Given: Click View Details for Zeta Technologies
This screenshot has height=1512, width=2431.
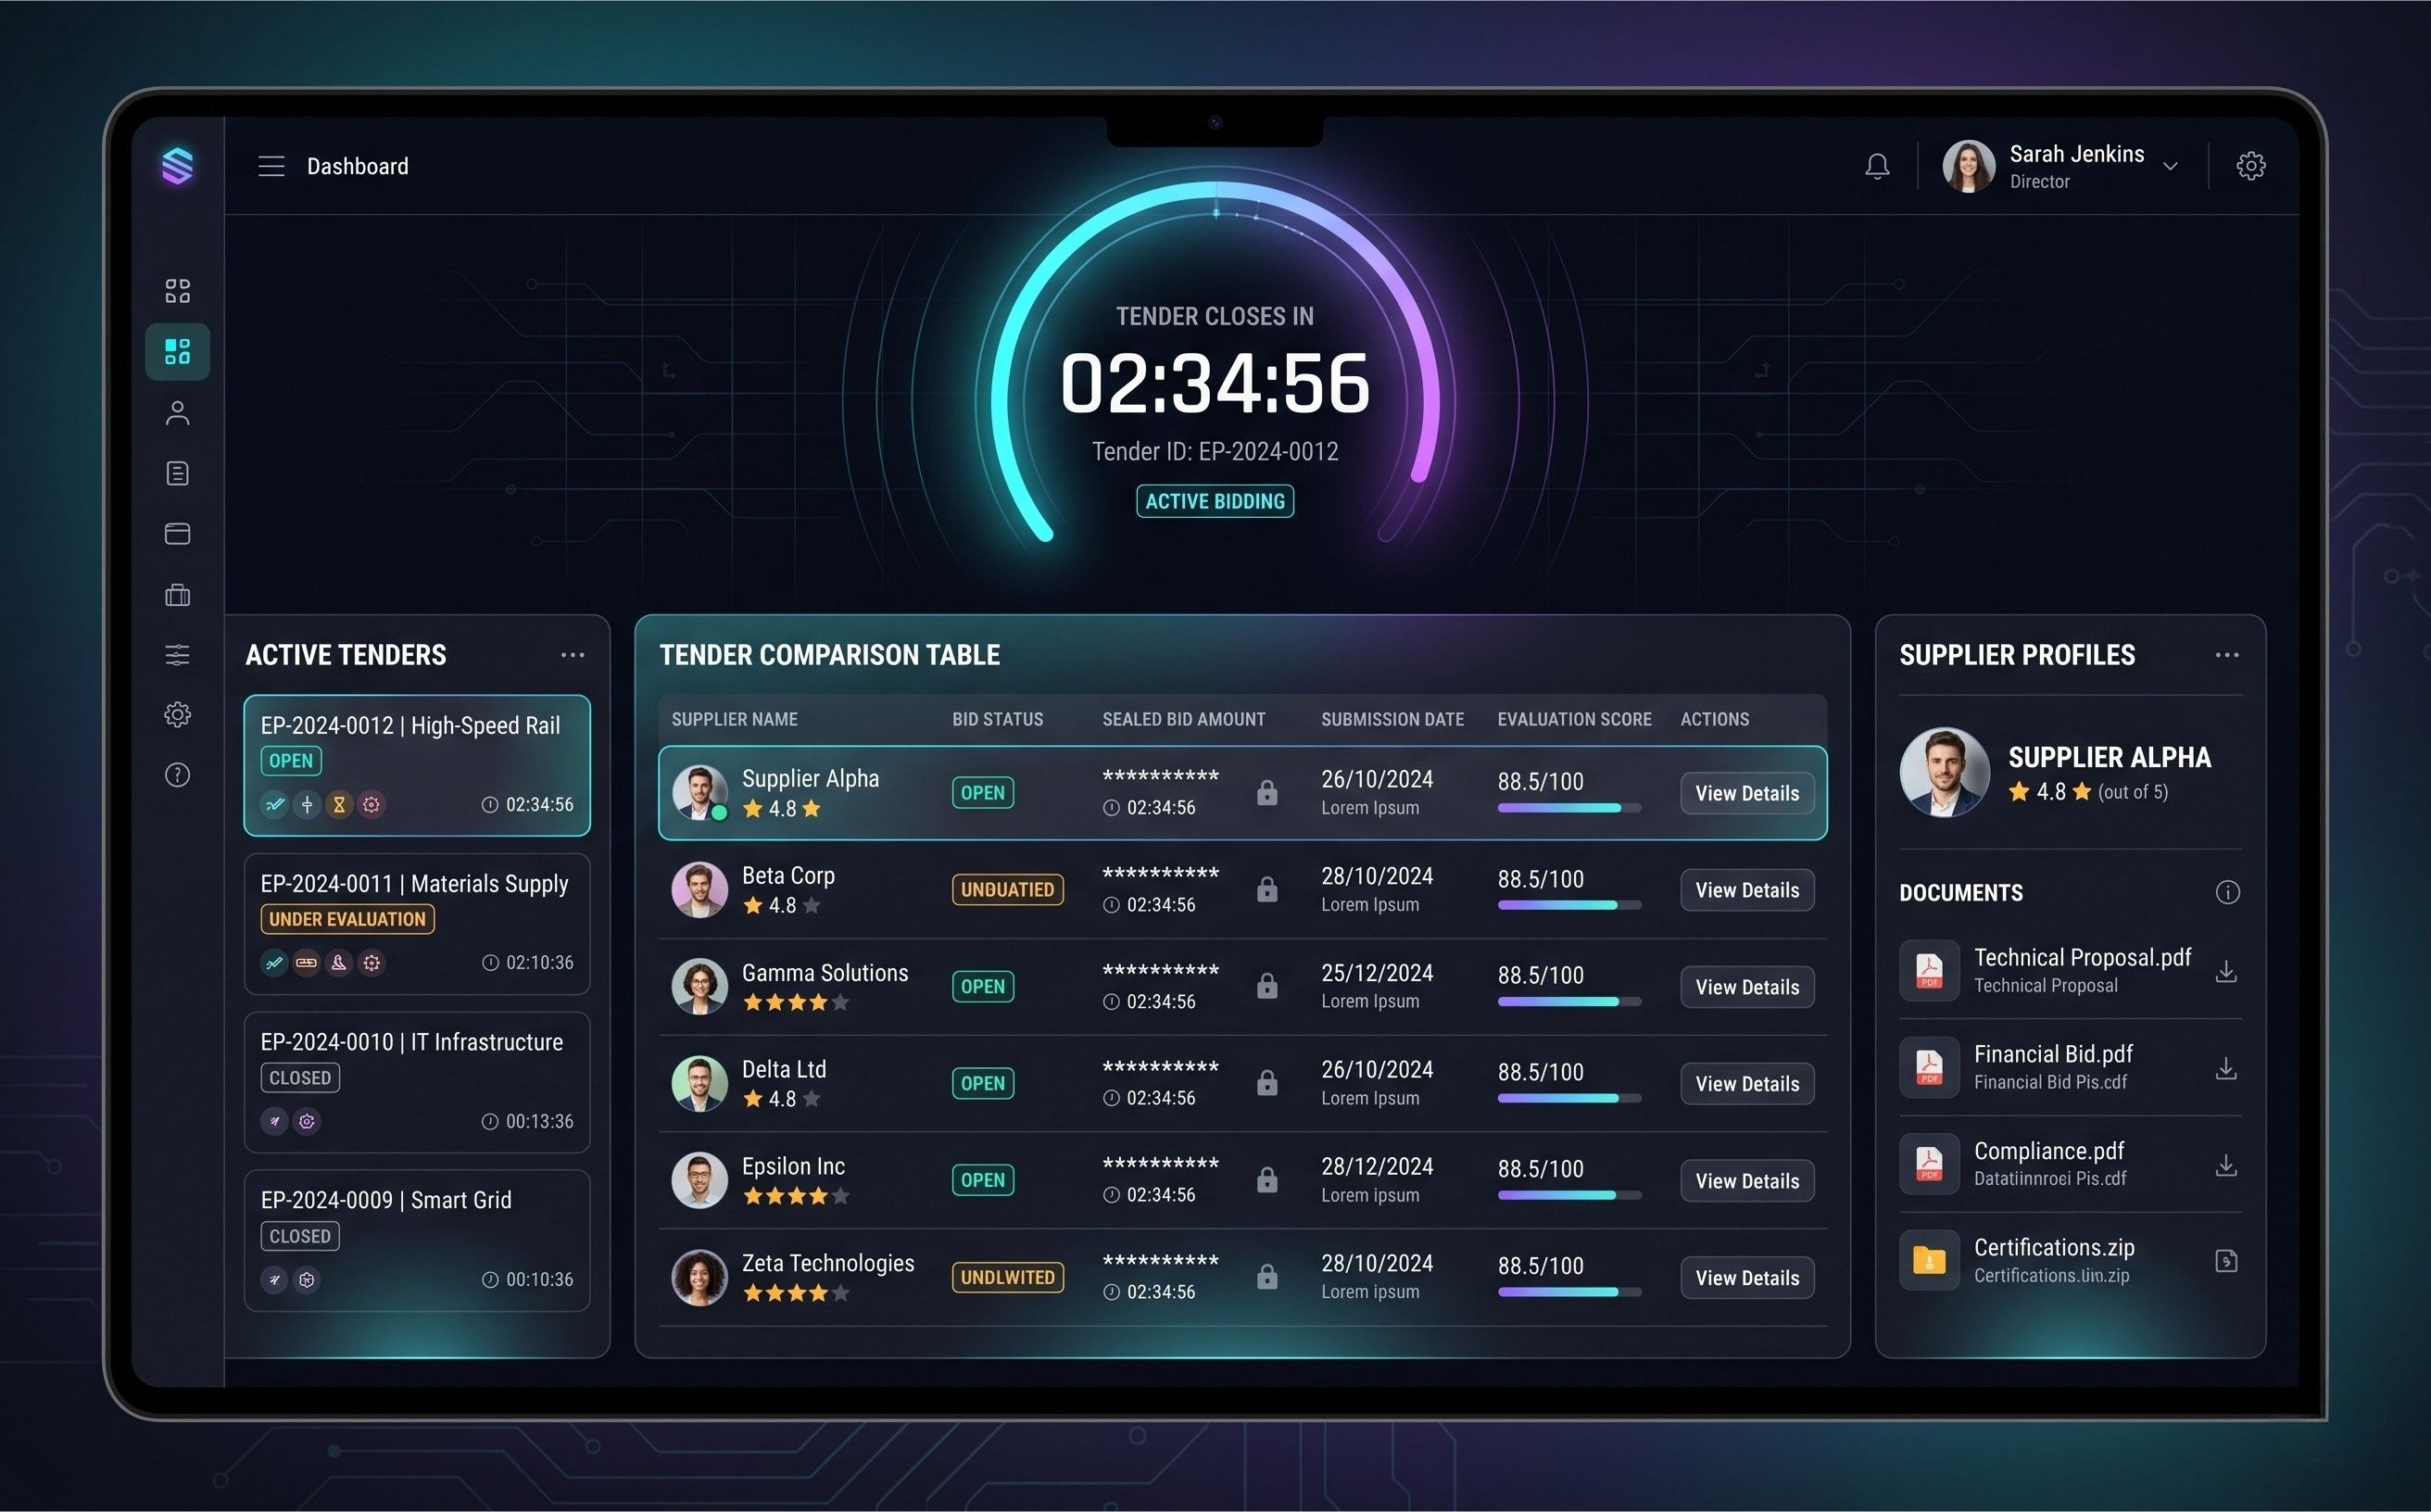Looking at the screenshot, I should [1746, 1278].
